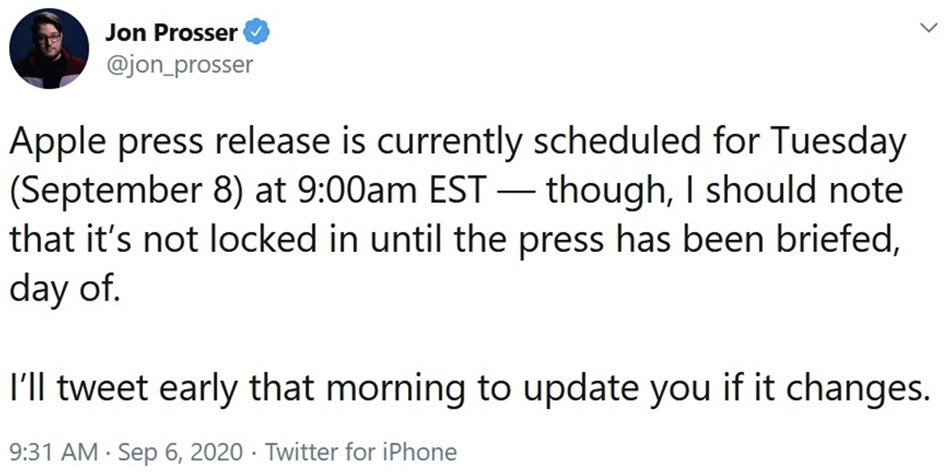950x473 pixels.
Task: Click the "(September 8)" text
Action: coord(121,193)
